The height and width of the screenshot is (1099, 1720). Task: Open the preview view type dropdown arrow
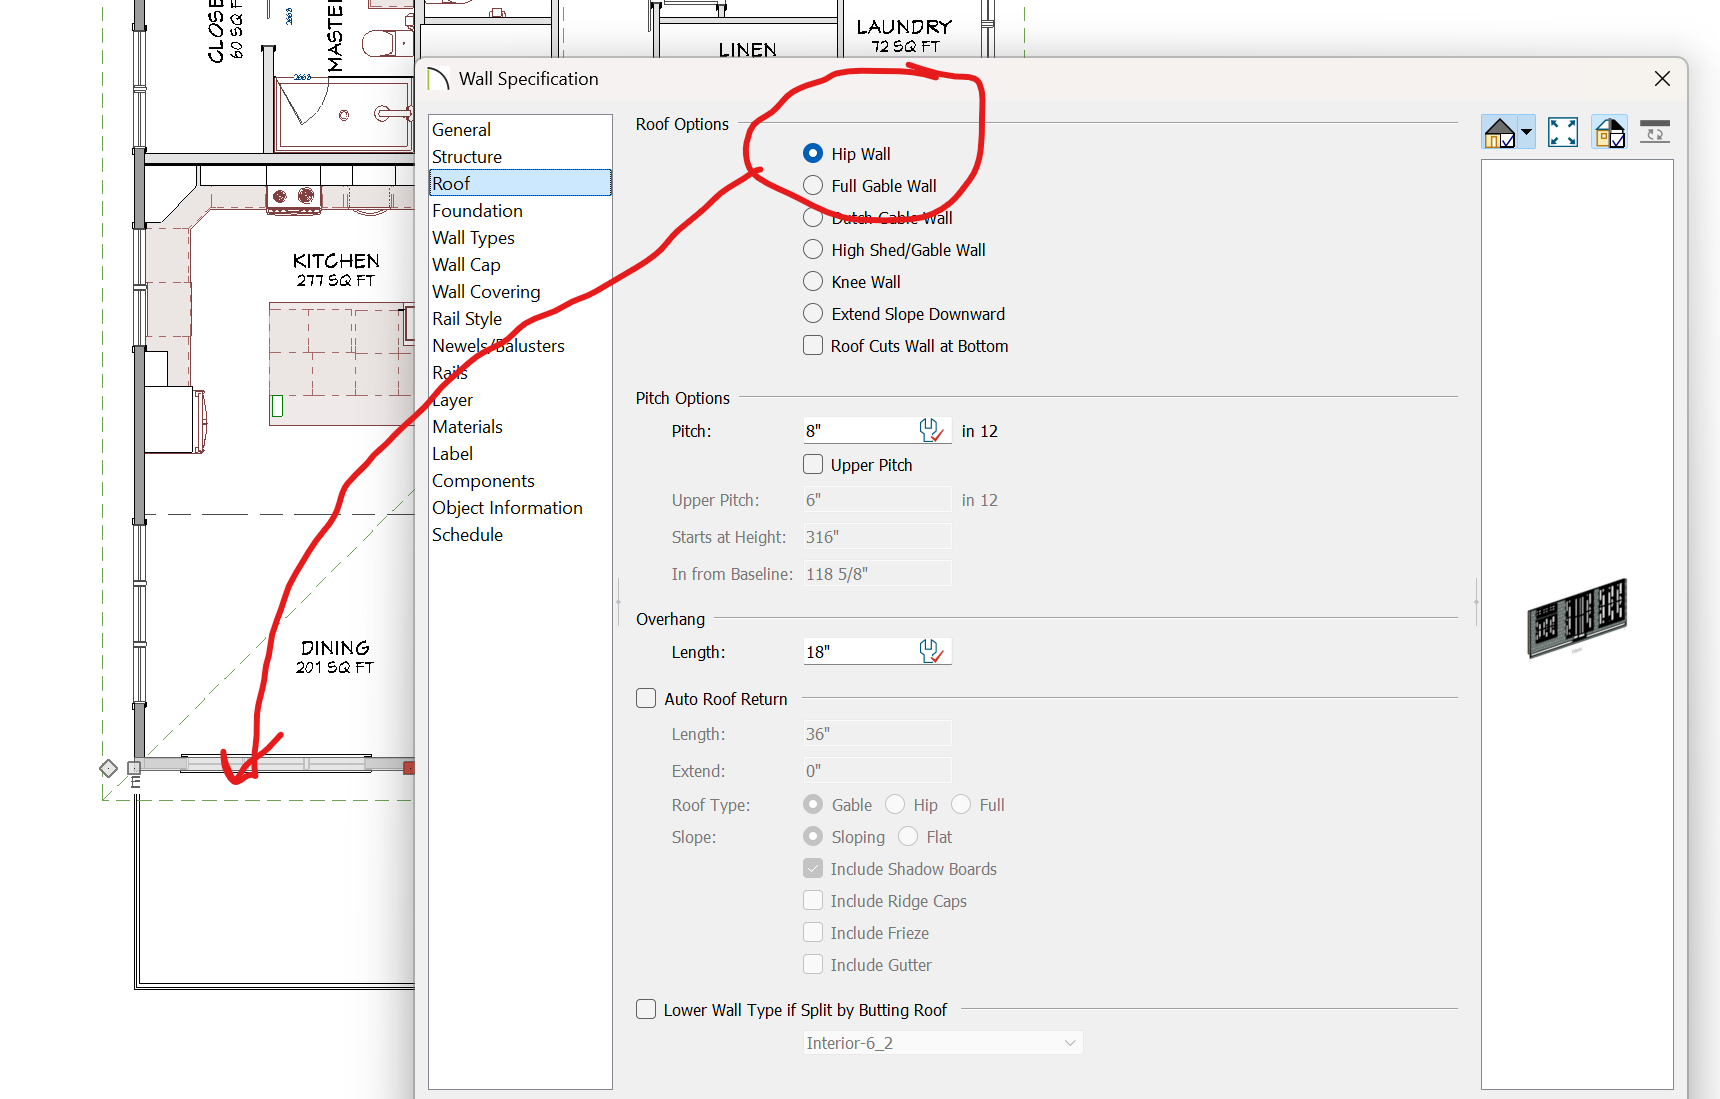[1526, 132]
